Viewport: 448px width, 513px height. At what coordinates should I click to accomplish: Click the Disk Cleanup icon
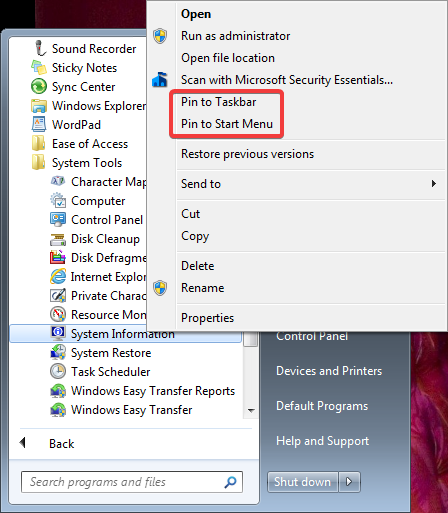(x=58, y=239)
